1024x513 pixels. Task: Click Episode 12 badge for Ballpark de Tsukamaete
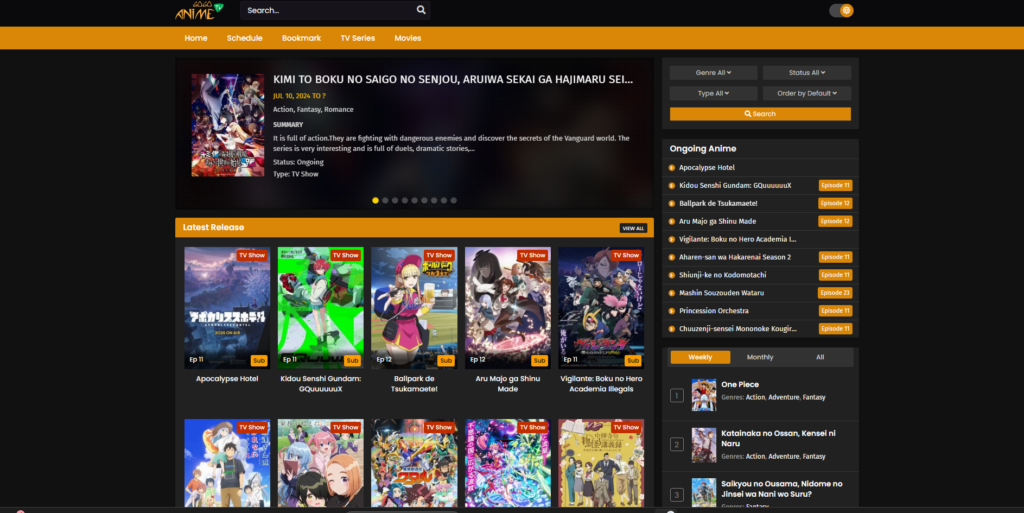[835, 203]
